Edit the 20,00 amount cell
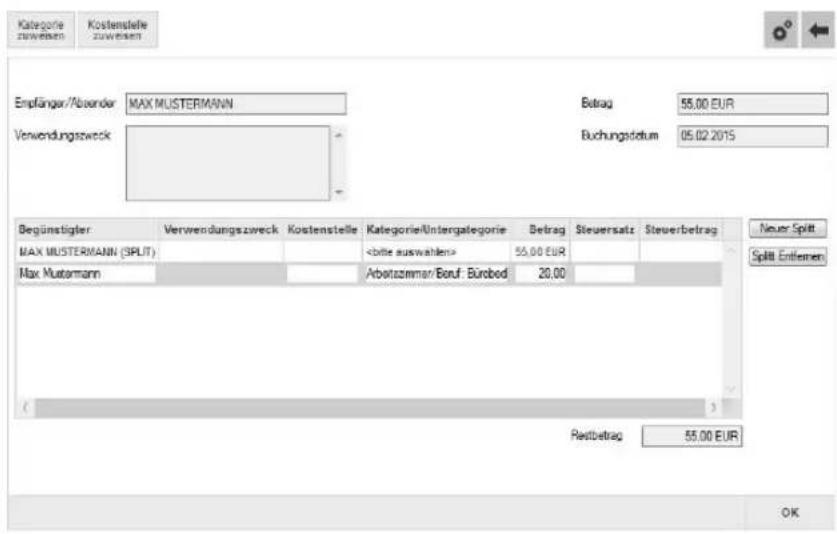This screenshot has width=837, height=534. coord(541,274)
